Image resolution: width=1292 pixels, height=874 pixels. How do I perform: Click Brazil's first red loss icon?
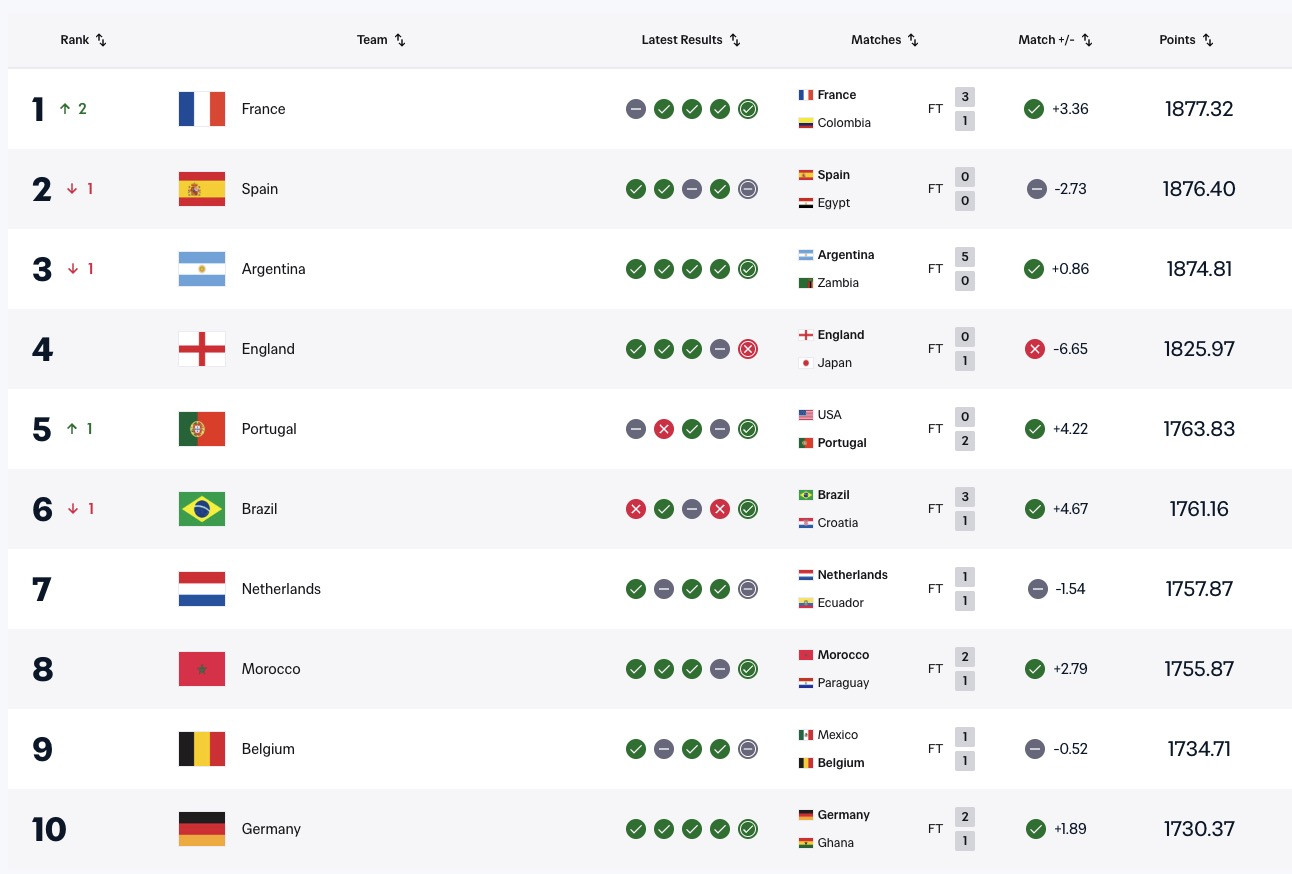click(x=635, y=509)
